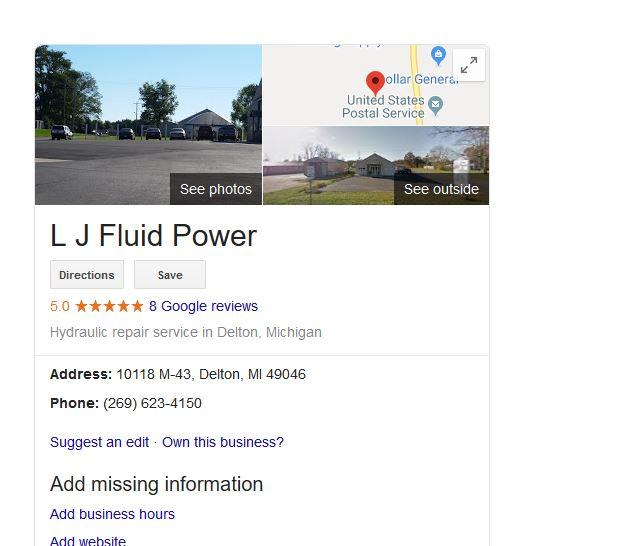Open the See photos overlay
Image resolution: width=621 pixels, height=546 pixels.
(x=216, y=189)
